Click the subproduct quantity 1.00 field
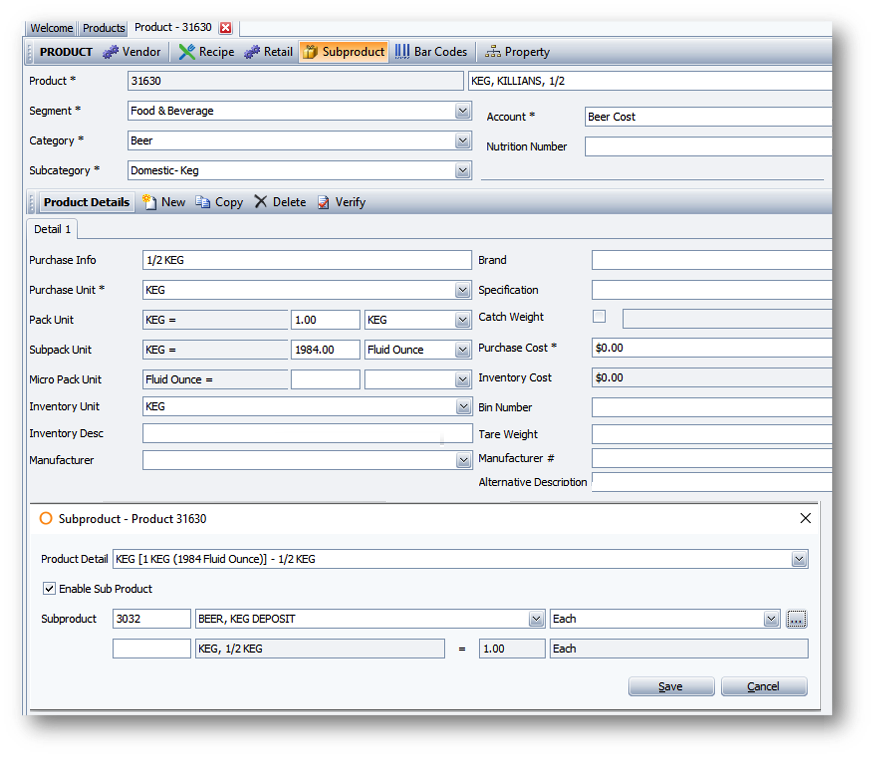Image resolution: width=876 pixels, height=758 pixels. [x=512, y=649]
